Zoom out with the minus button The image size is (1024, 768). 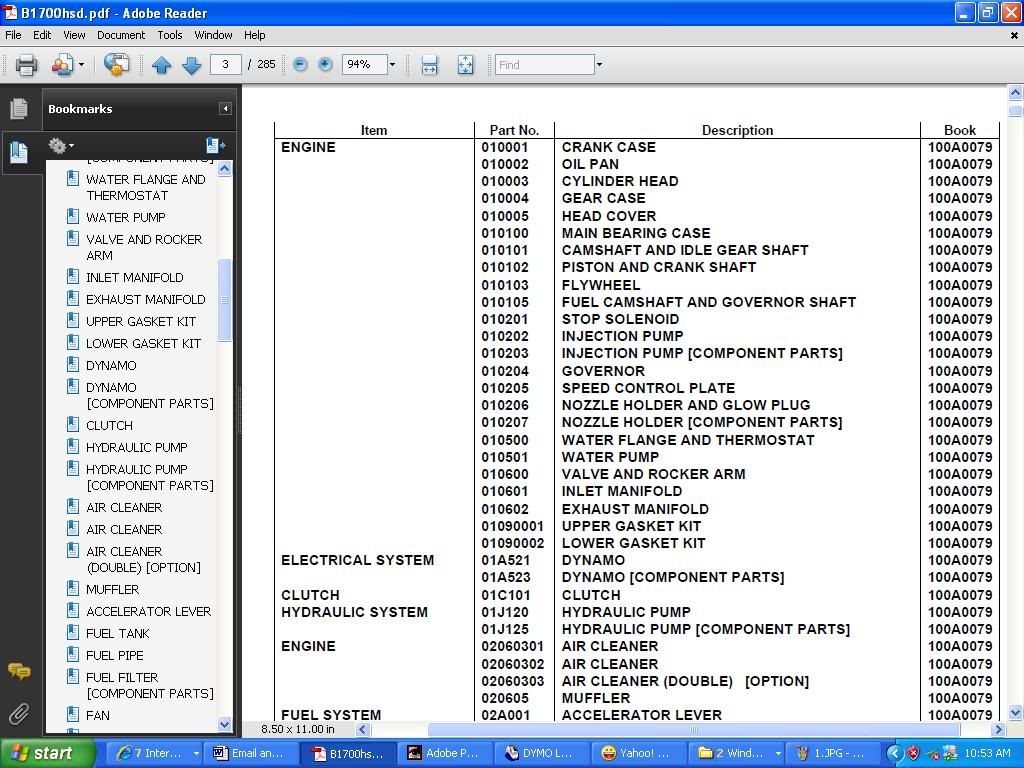(300, 64)
